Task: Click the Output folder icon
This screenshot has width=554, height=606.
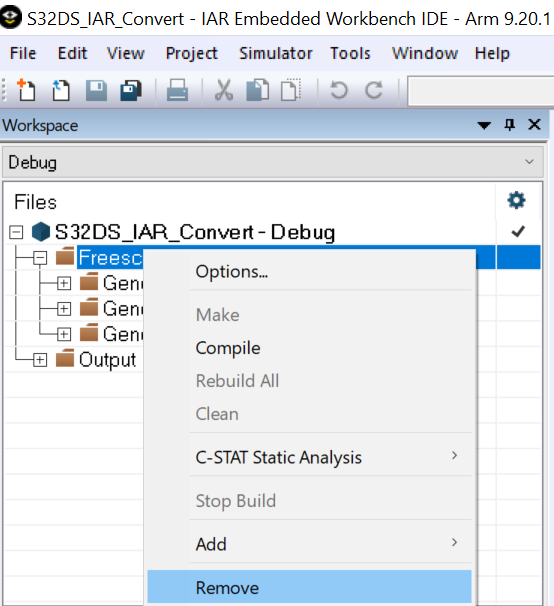Action: (65, 358)
